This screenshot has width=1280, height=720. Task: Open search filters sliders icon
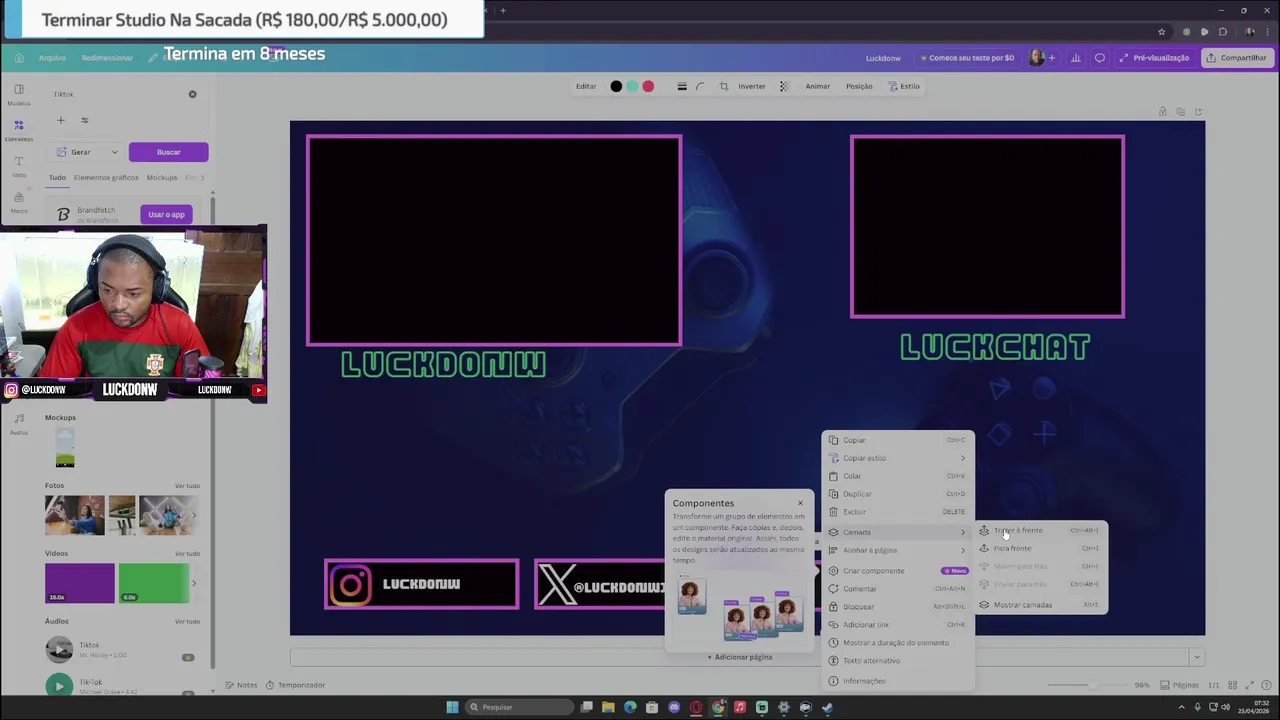[x=85, y=120]
